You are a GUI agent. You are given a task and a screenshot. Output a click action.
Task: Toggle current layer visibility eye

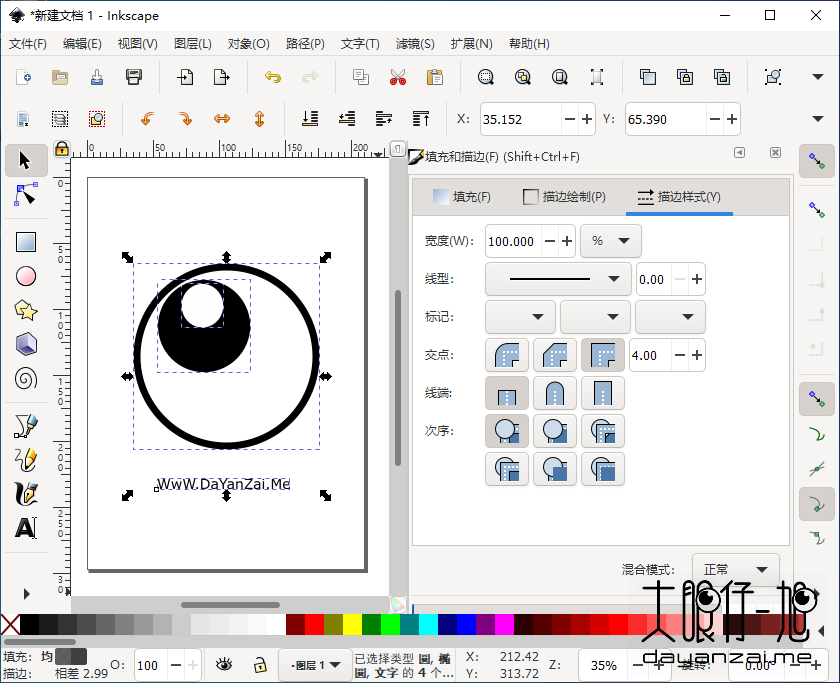224,665
